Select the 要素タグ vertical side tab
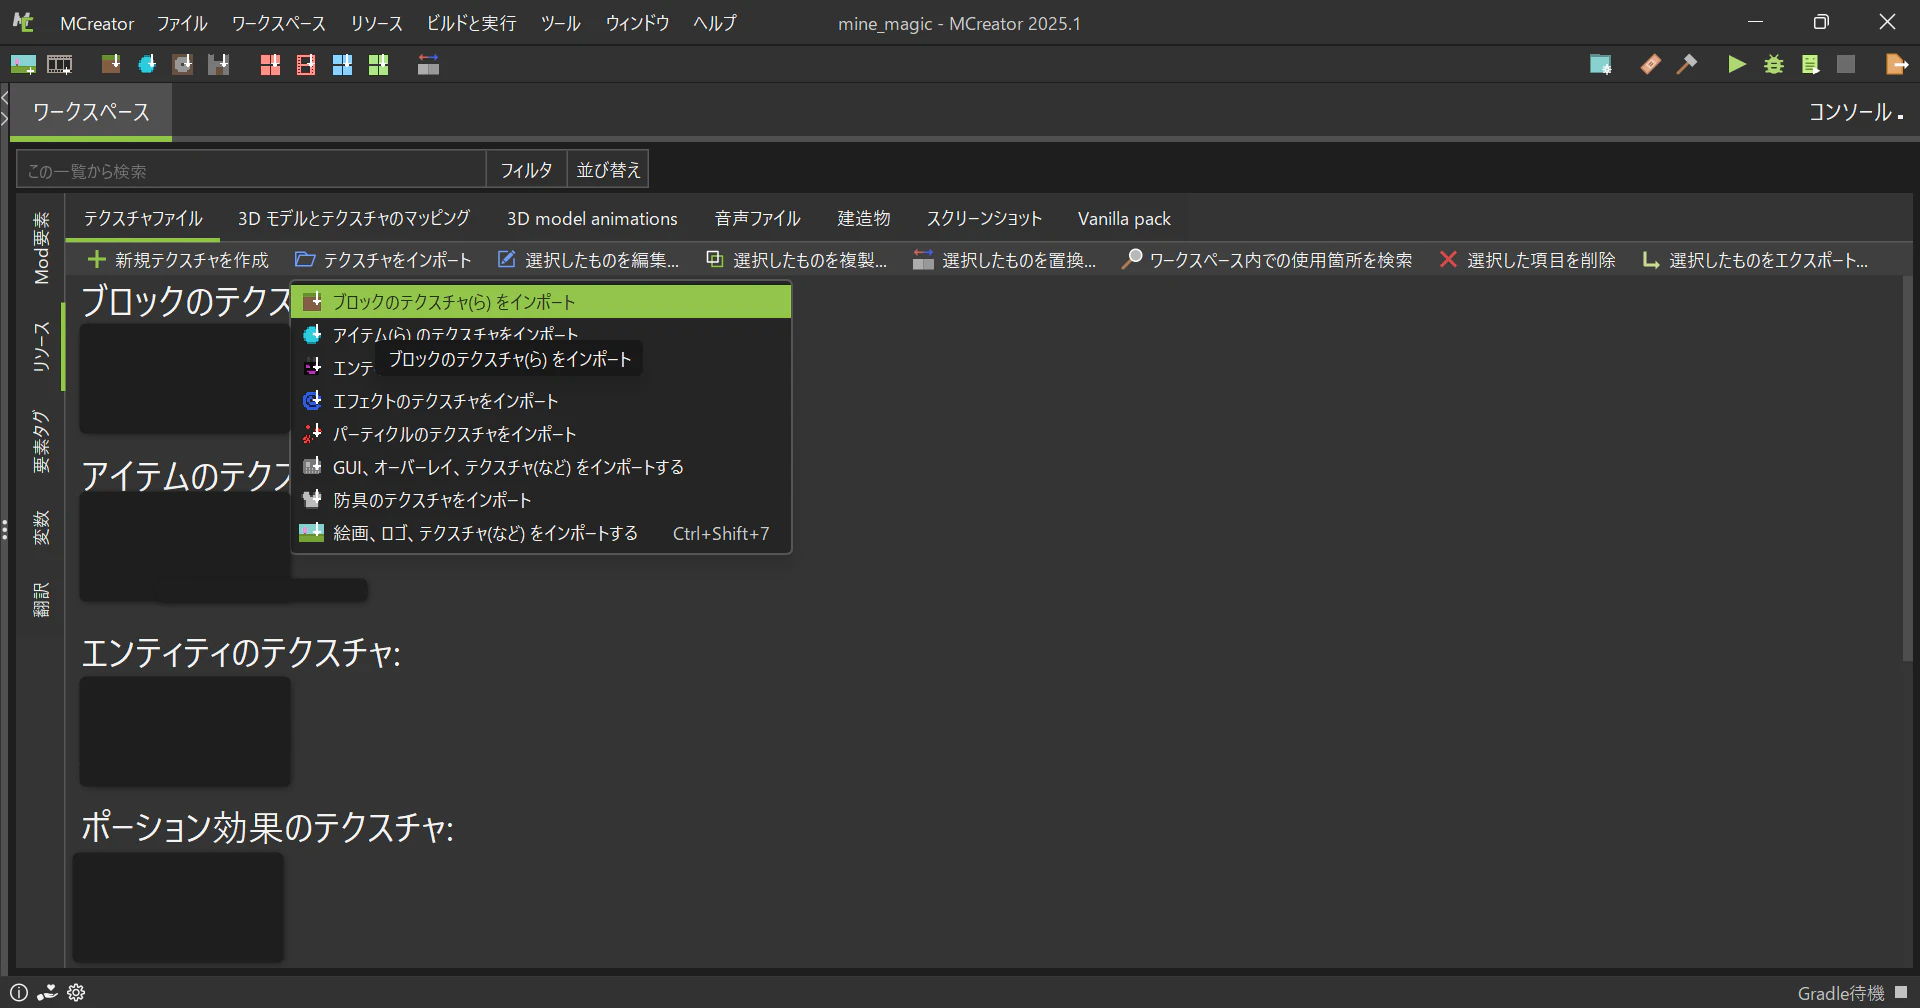 pyautogui.click(x=41, y=441)
